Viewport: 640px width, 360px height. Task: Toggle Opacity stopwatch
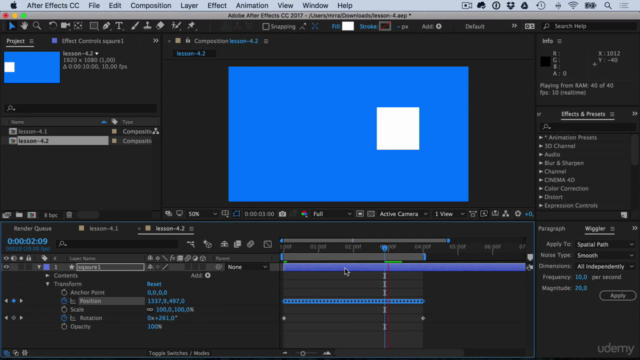point(64,327)
